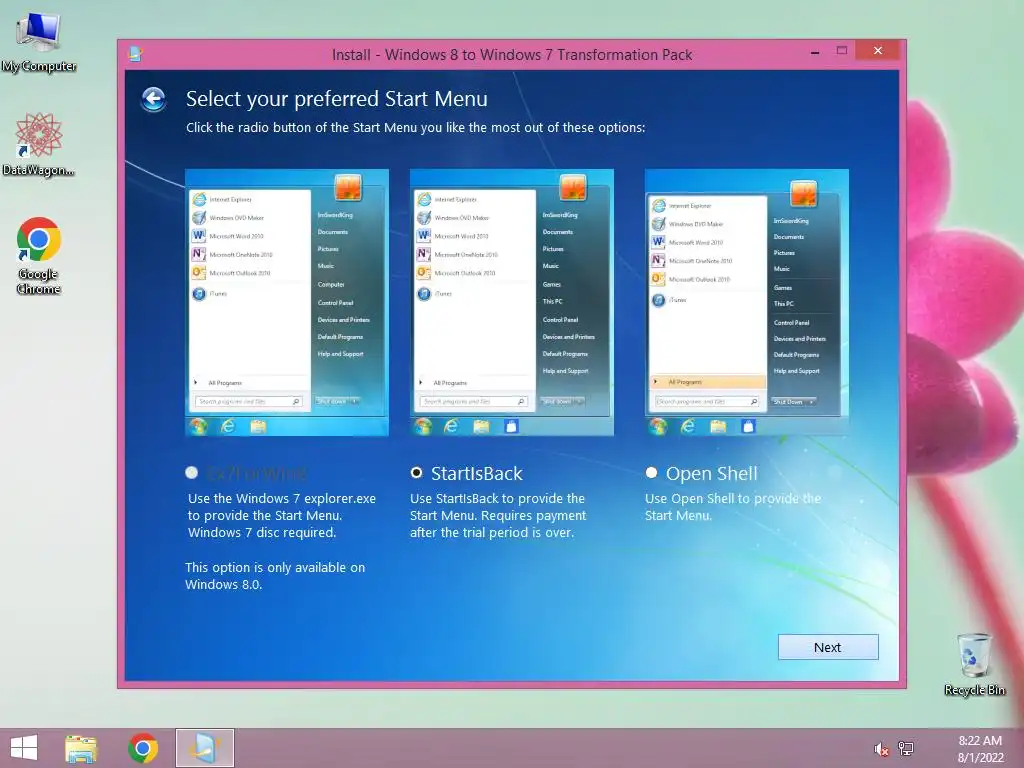Click the Open Shell label text

(711, 473)
